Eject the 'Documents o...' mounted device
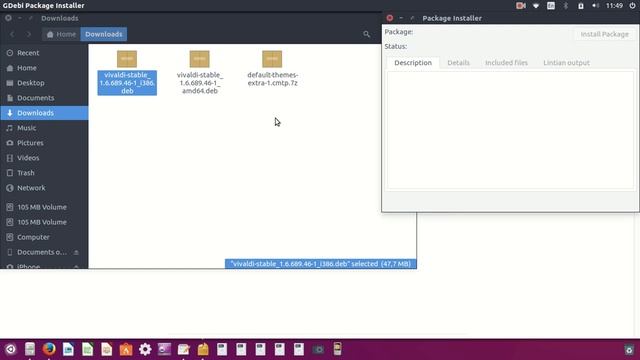Screen dimensions: 640x360 point(76,252)
